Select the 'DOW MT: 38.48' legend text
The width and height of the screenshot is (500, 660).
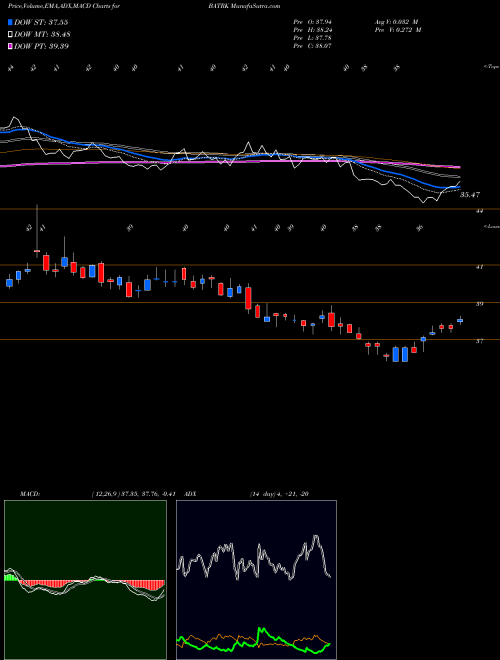click(x=42, y=35)
